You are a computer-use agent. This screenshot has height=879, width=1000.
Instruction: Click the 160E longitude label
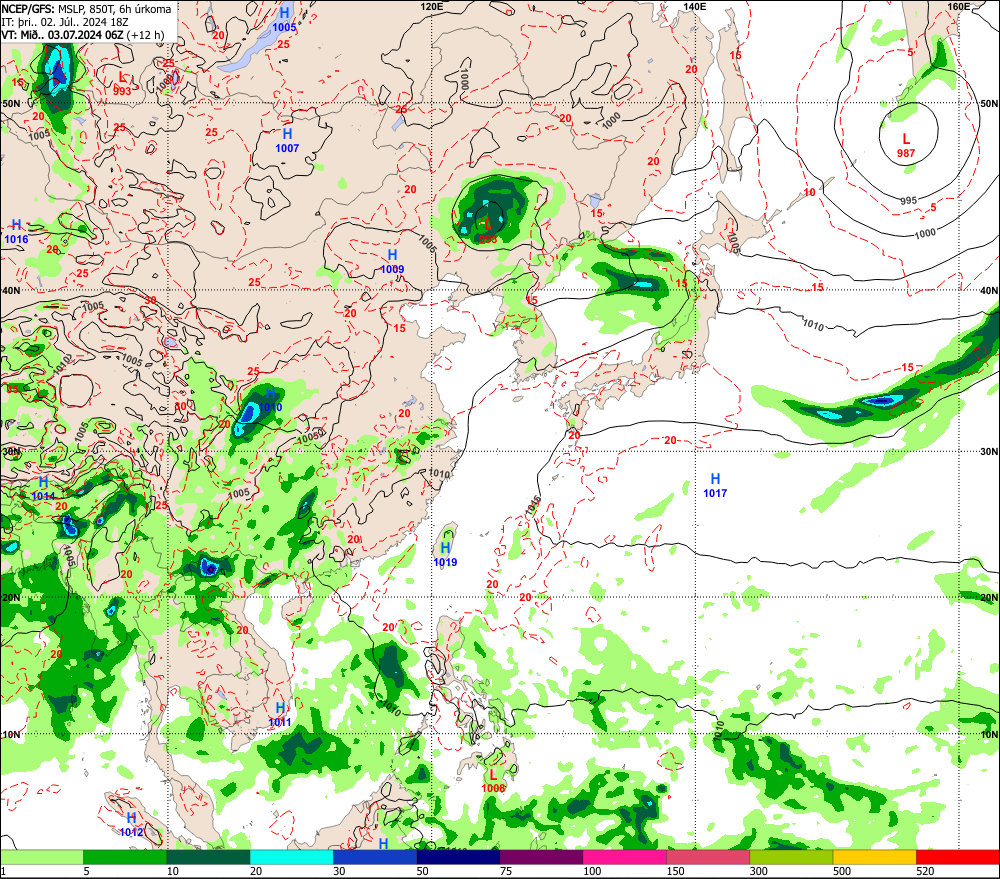[x=959, y=6]
